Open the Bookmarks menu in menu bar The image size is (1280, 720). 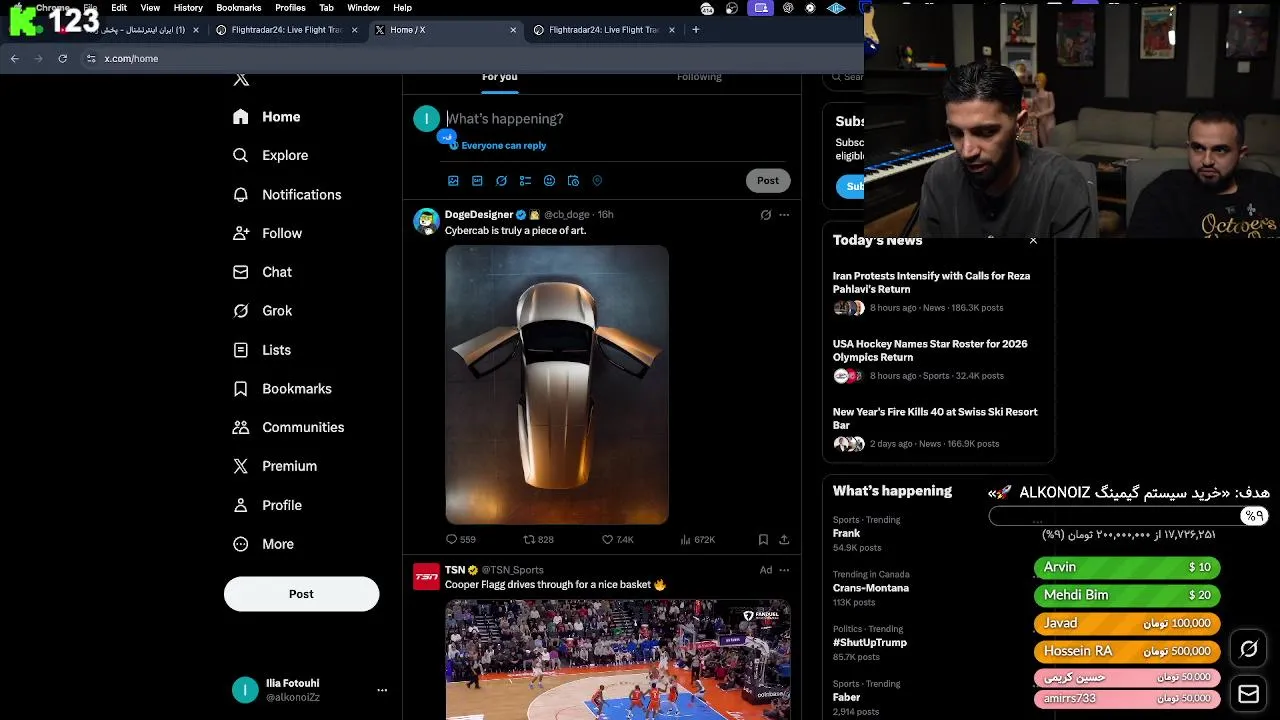pos(238,8)
